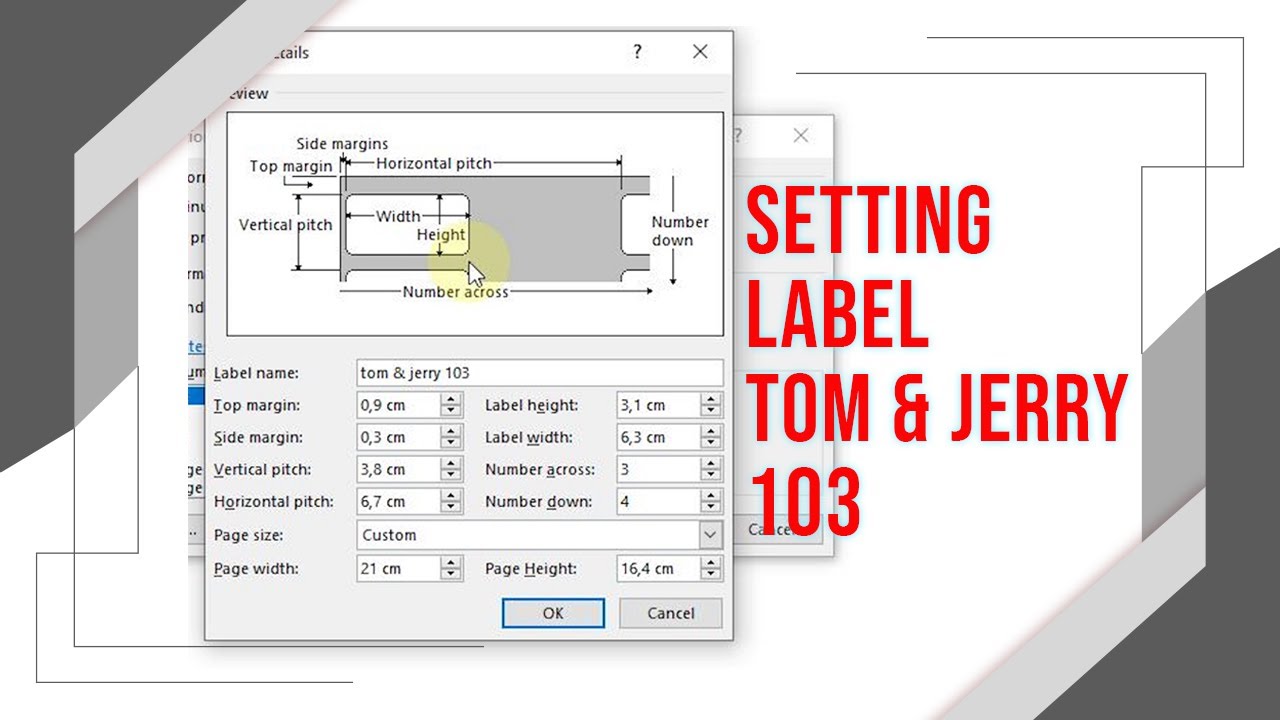This screenshot has height=720, width=1280.
Task: Click the Number down value field
Action: point(658,501)
